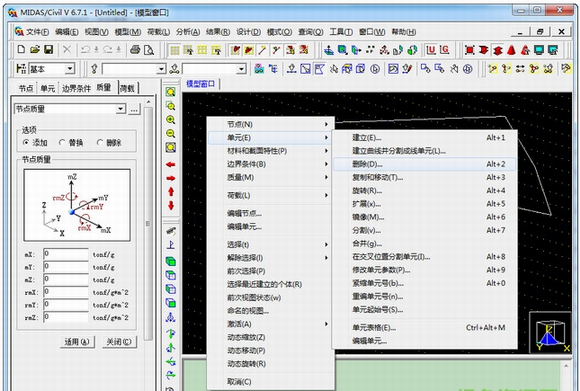Click the Zoom Fit icon in view toolbar

171,92
